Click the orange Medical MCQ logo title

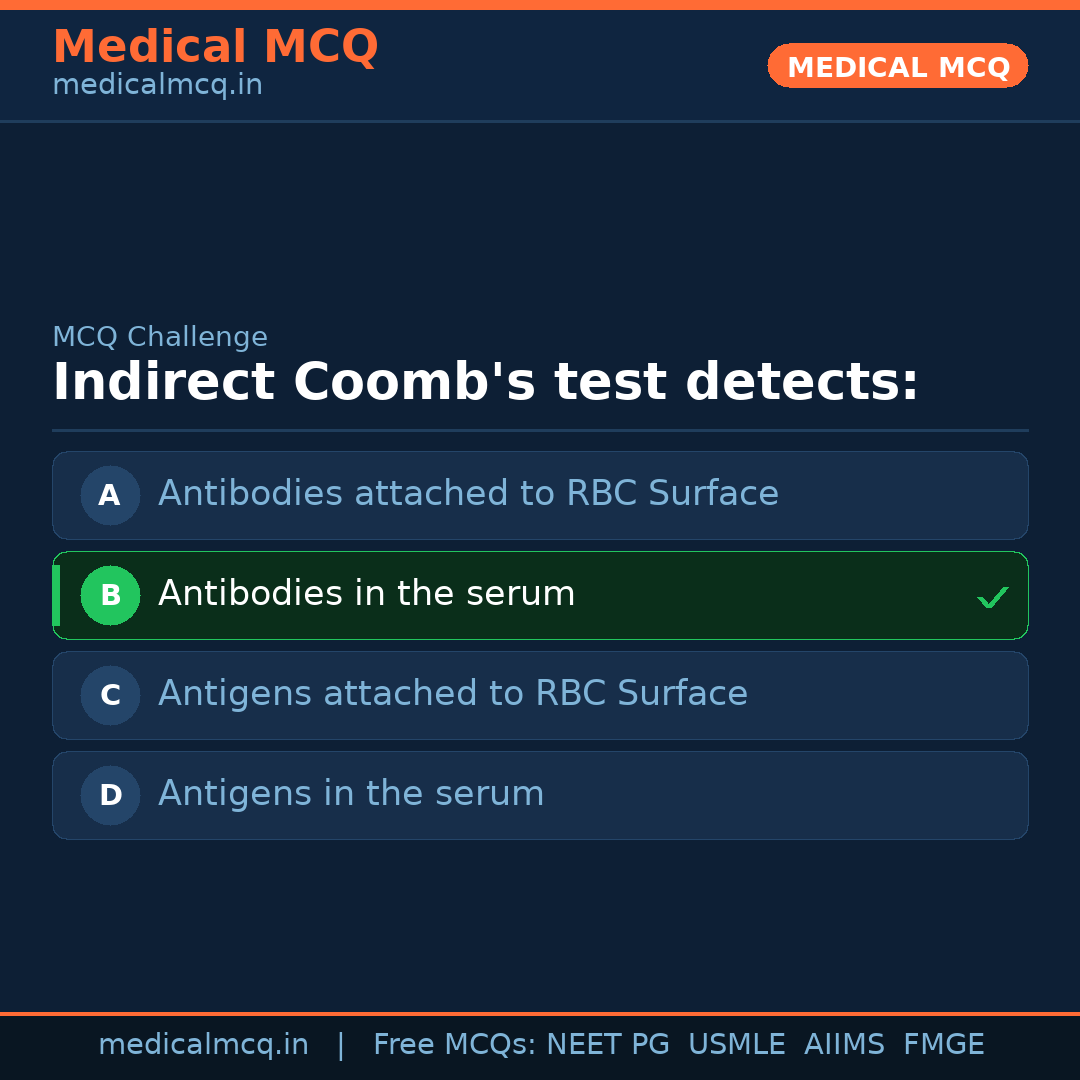coord(215,46)
